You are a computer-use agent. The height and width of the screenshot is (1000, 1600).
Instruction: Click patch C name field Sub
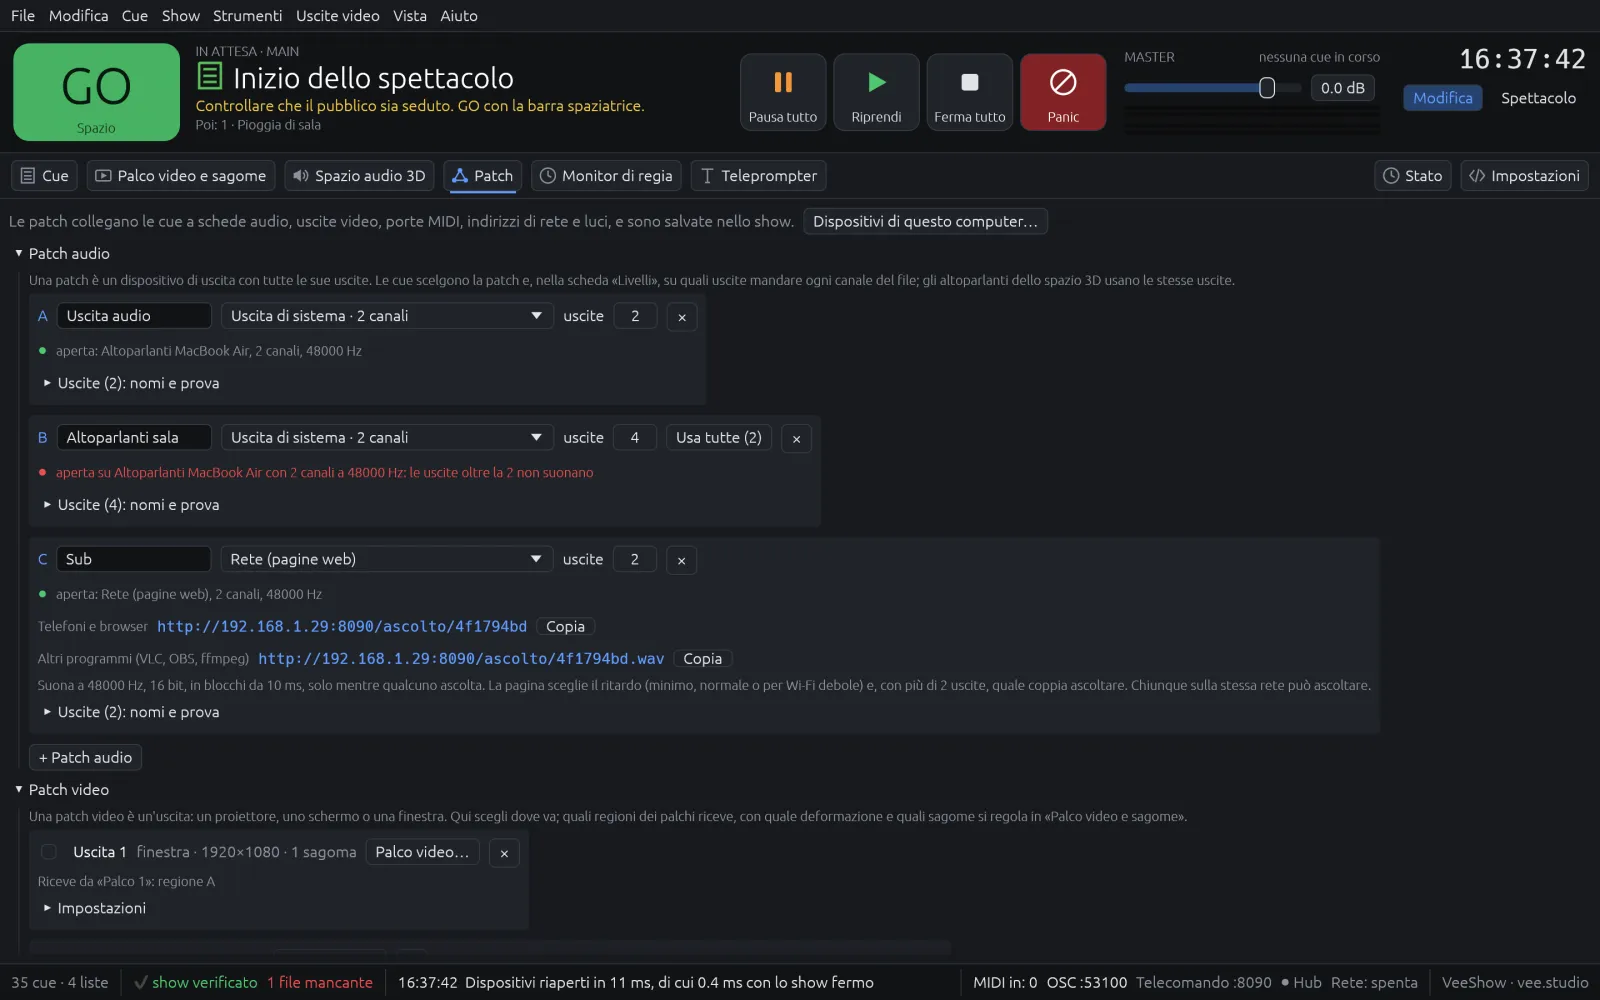(134, 560)
